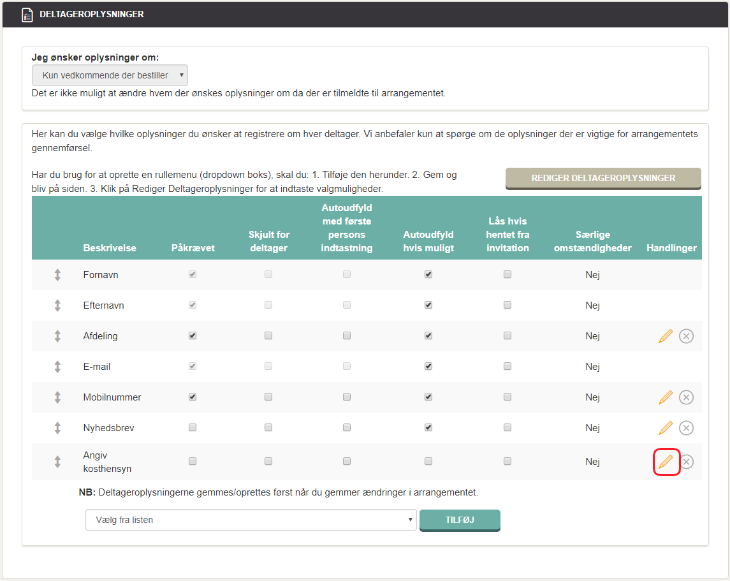The width and height of the screenshot is (730, 581).
Task: Click the DELTAGEROPLYSNINGER header title
Action: (92, 14)
